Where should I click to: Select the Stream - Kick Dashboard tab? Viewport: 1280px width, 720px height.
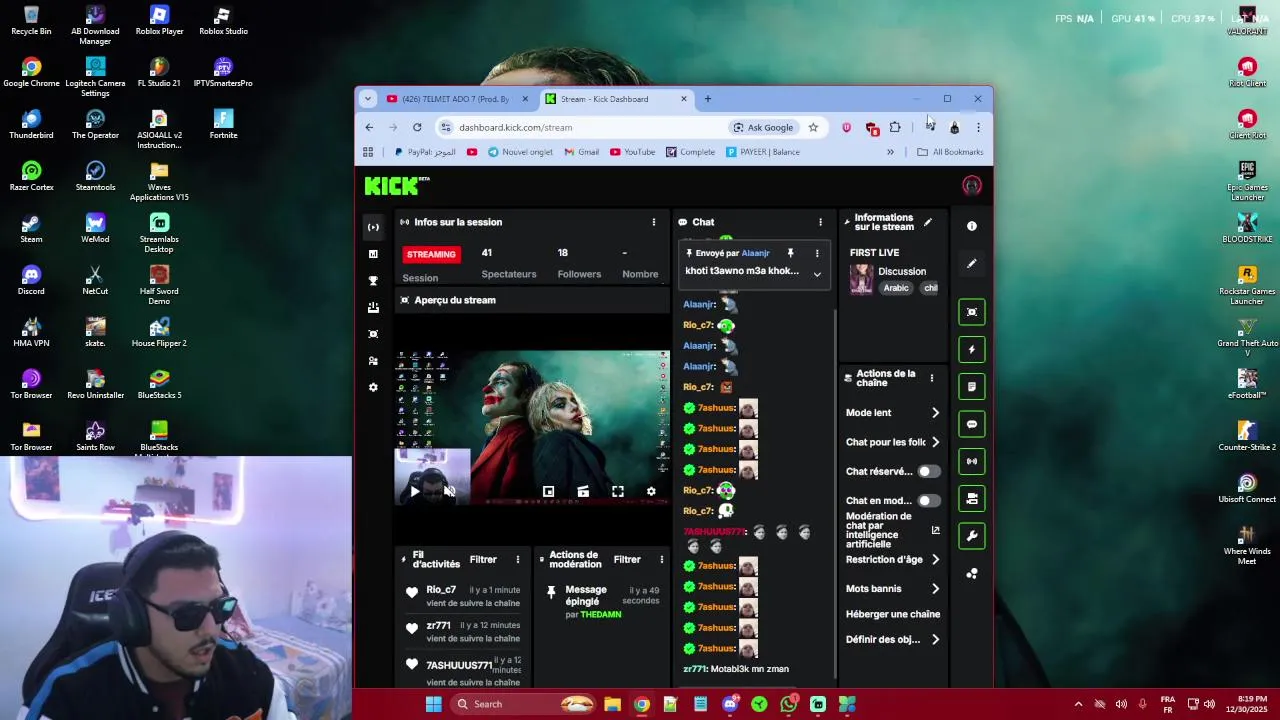point(614,99)
